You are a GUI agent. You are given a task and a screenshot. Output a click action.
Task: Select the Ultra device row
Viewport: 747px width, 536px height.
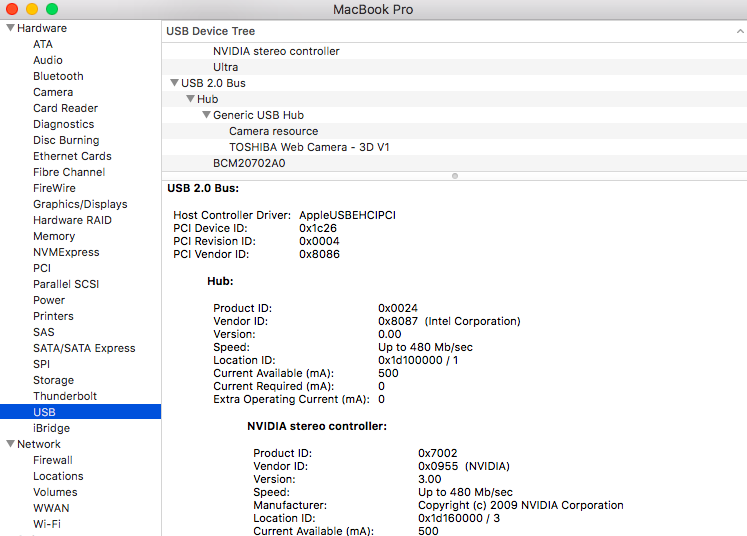pos(454,67)
